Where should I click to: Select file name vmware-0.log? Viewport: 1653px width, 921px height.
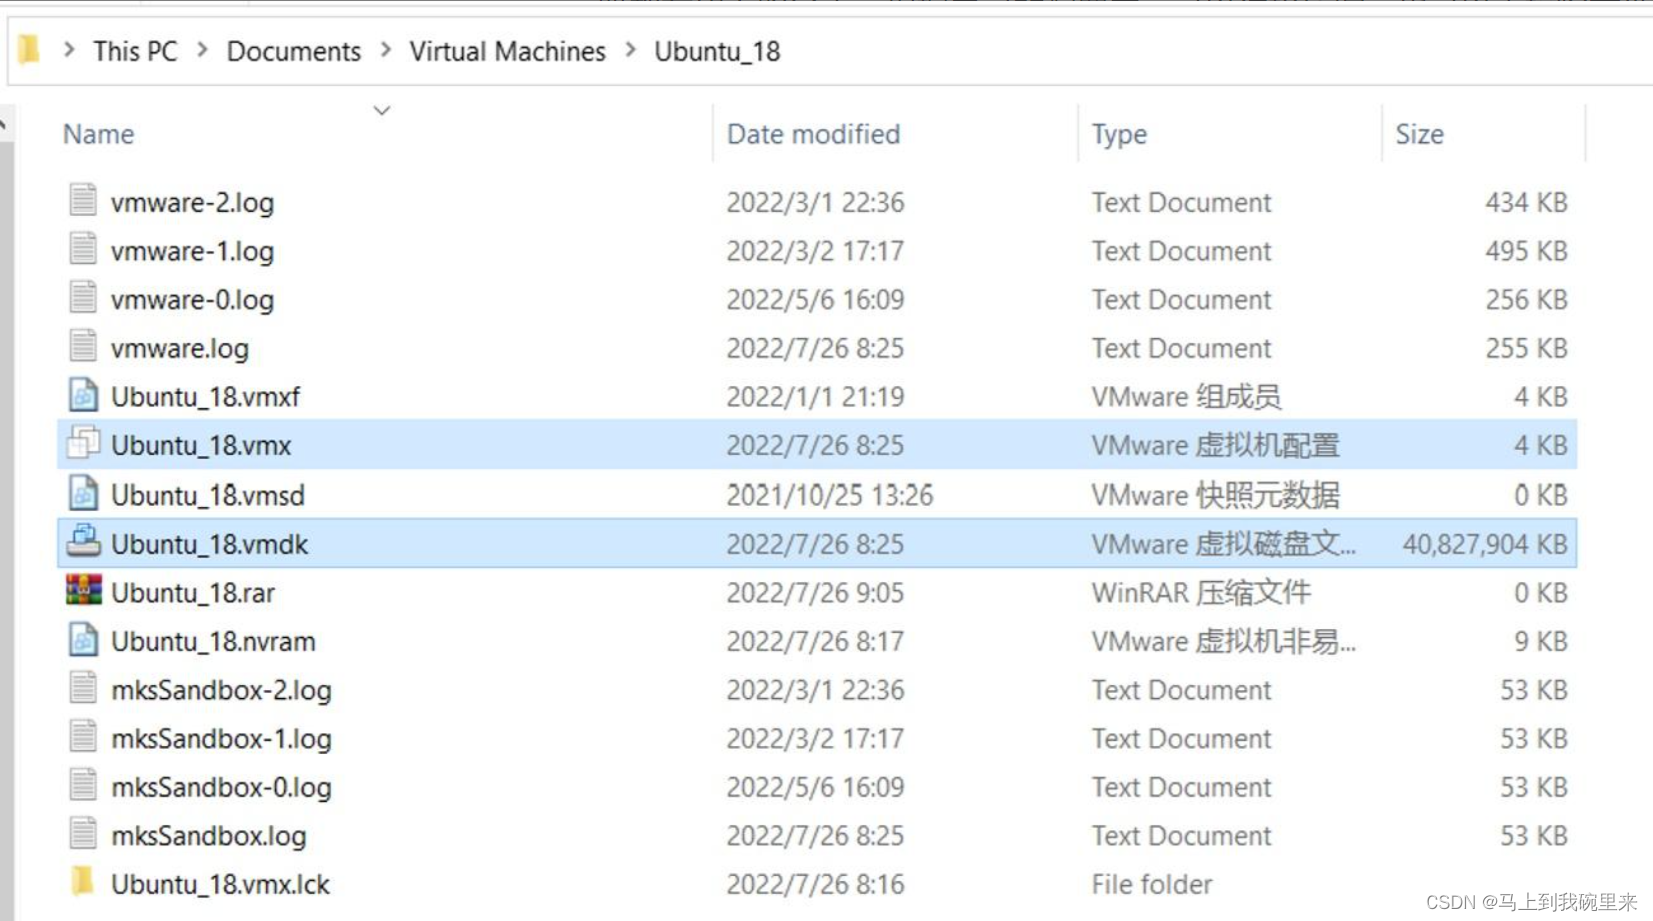192,300
